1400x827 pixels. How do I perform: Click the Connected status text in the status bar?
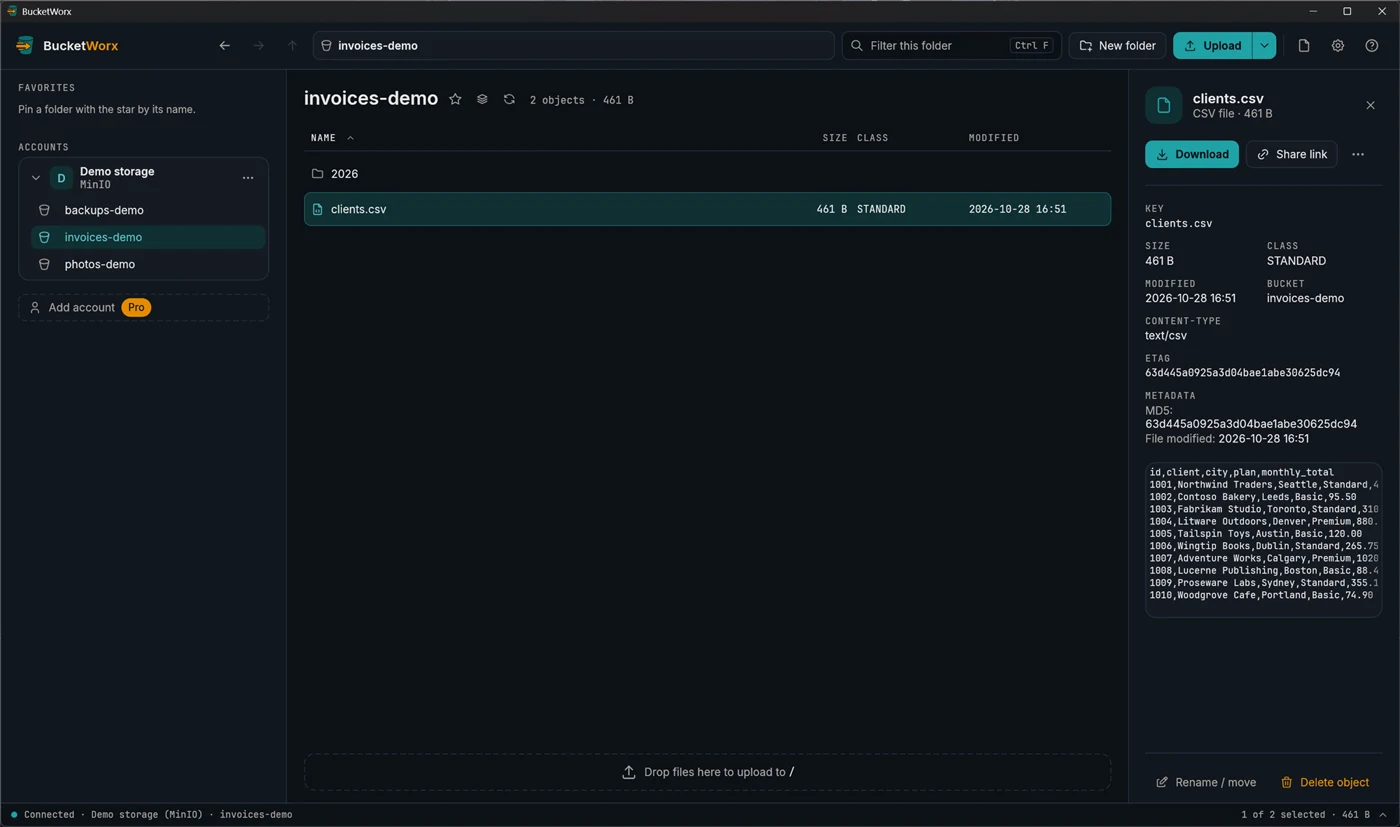tap(49, 814)
